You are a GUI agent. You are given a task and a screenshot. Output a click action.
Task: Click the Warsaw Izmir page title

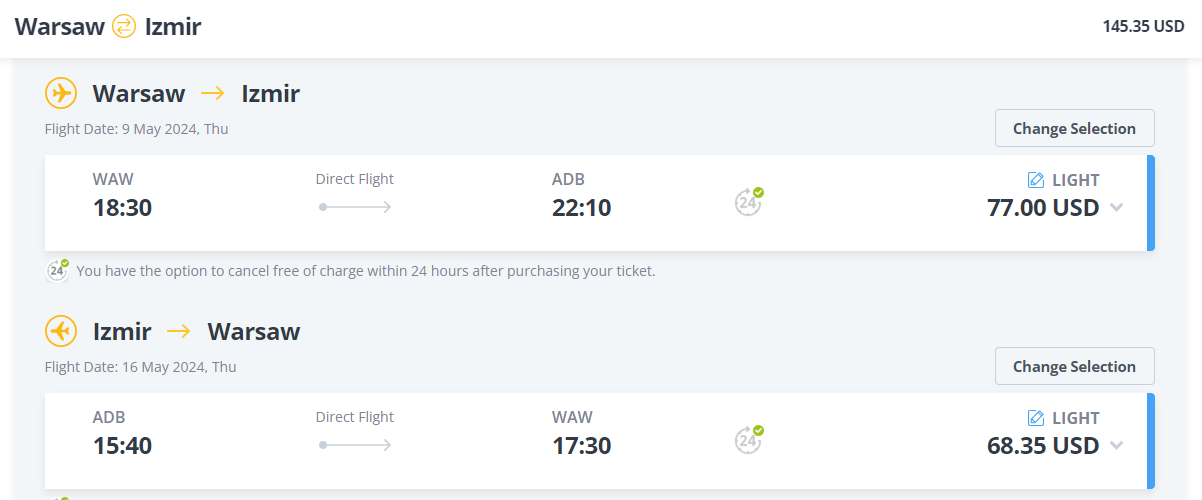click(108, 27)
